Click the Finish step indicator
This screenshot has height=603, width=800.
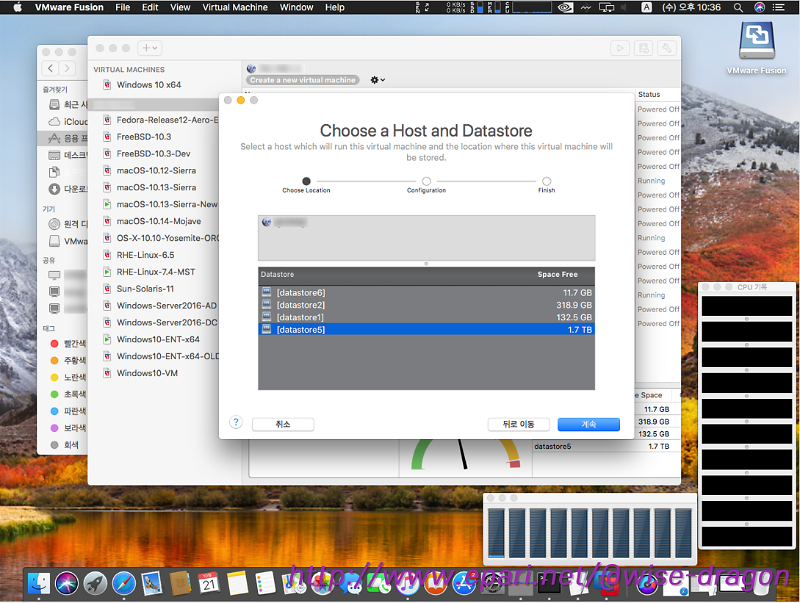pos(546,181)
